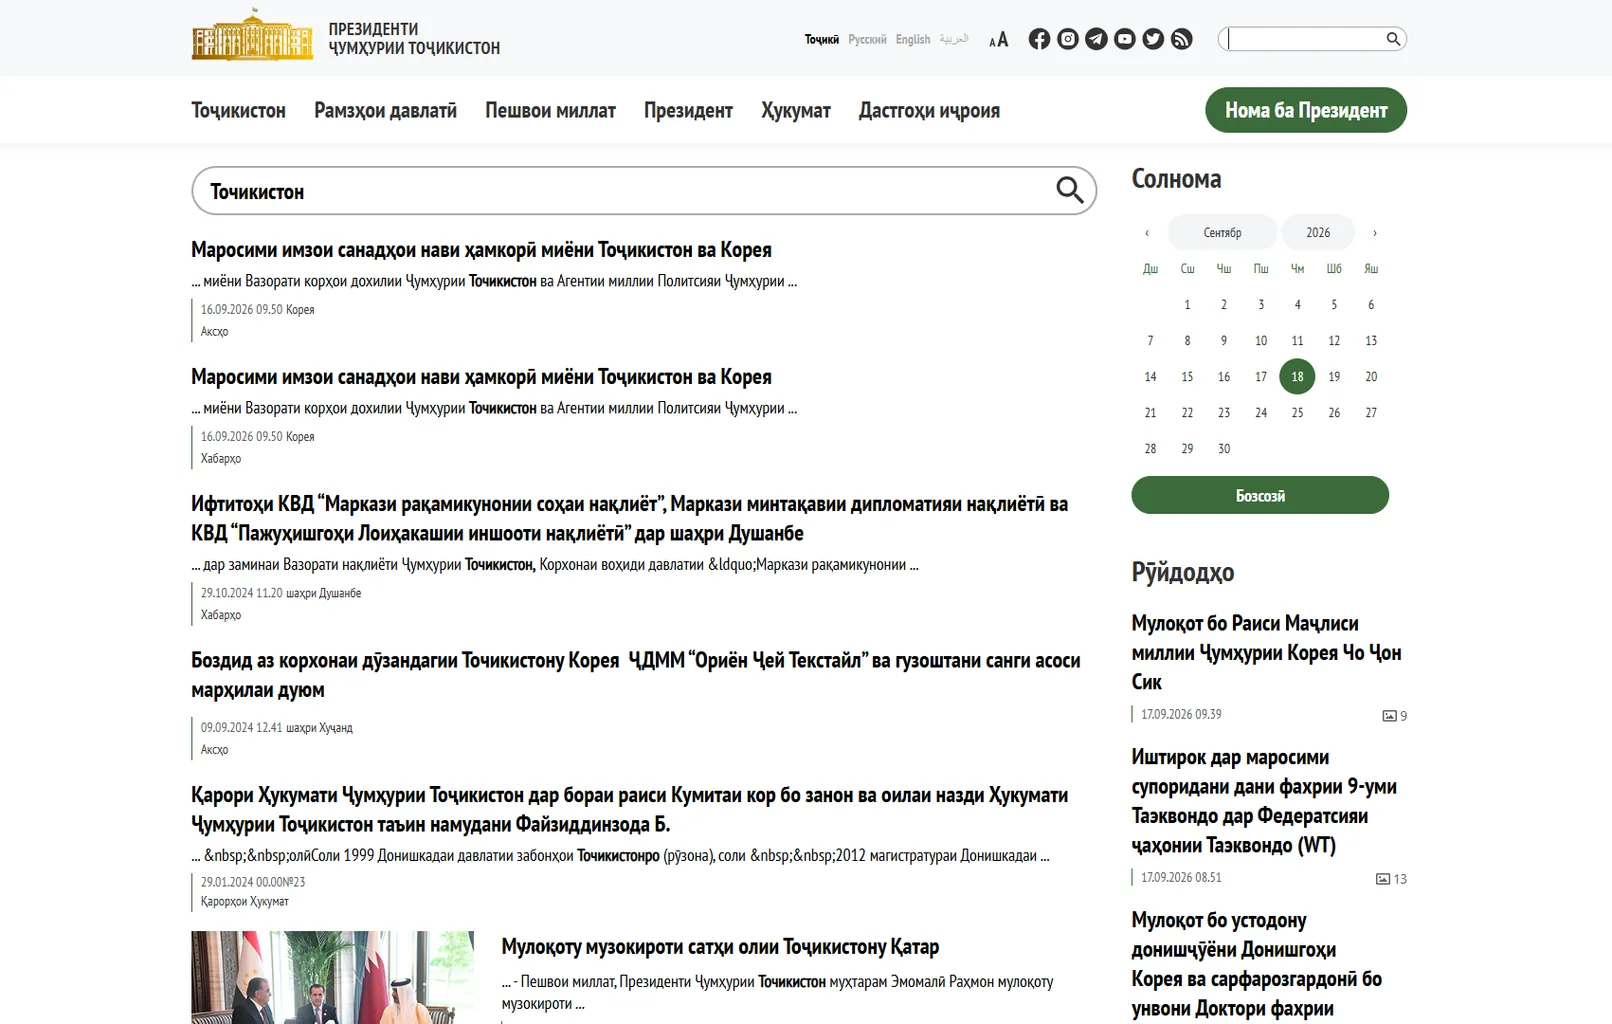The image size is (1612, 1024).
Task: Click the Бозсозӣ reset button
Action: [1260, 495]
